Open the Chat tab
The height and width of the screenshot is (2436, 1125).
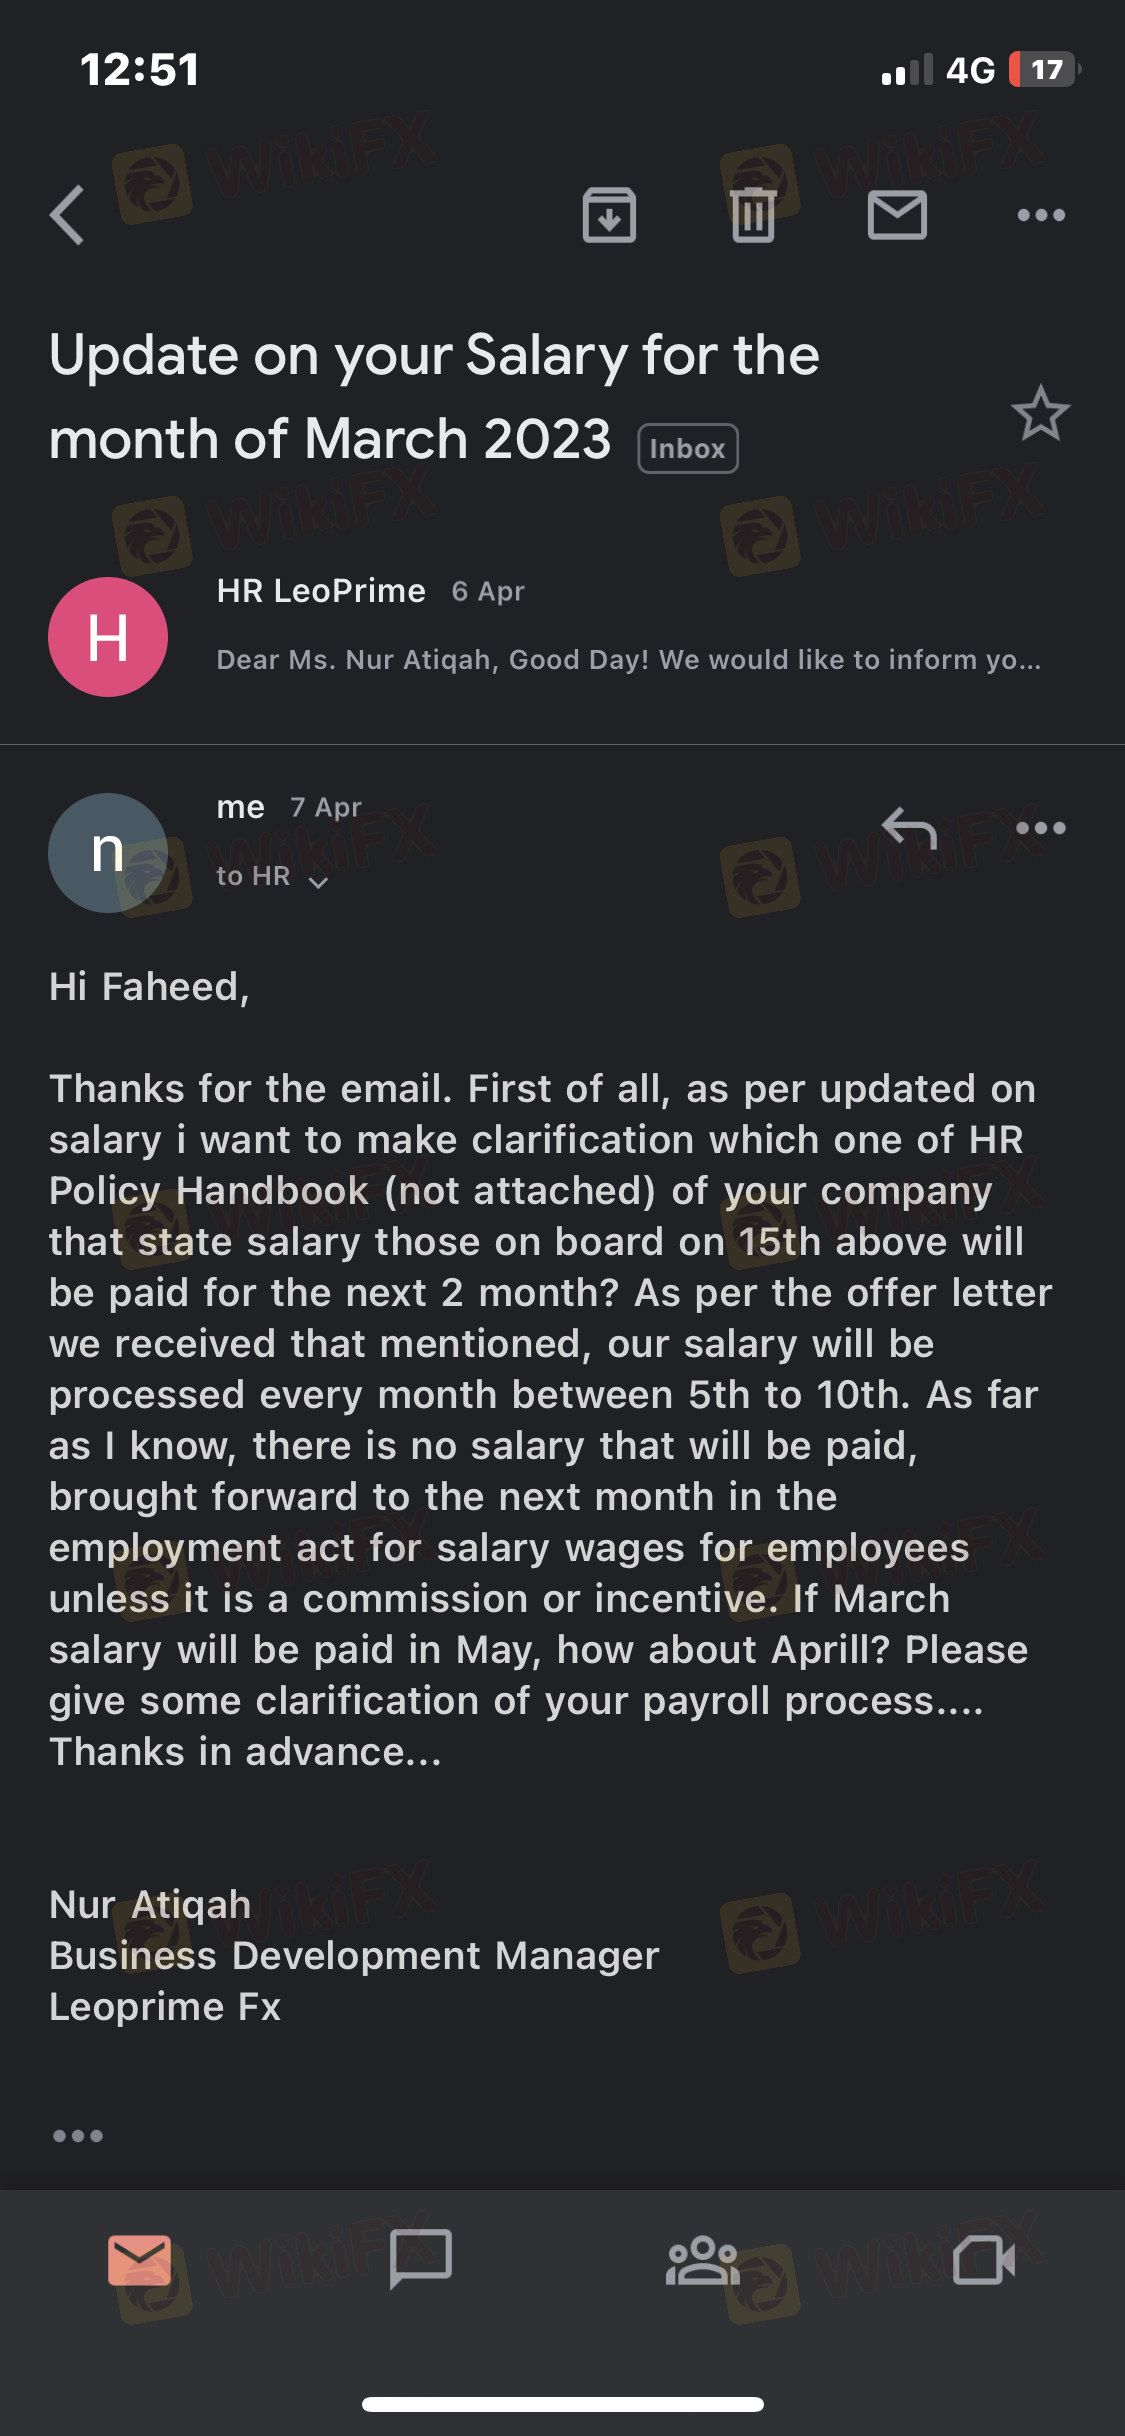tap(421, 2260)
